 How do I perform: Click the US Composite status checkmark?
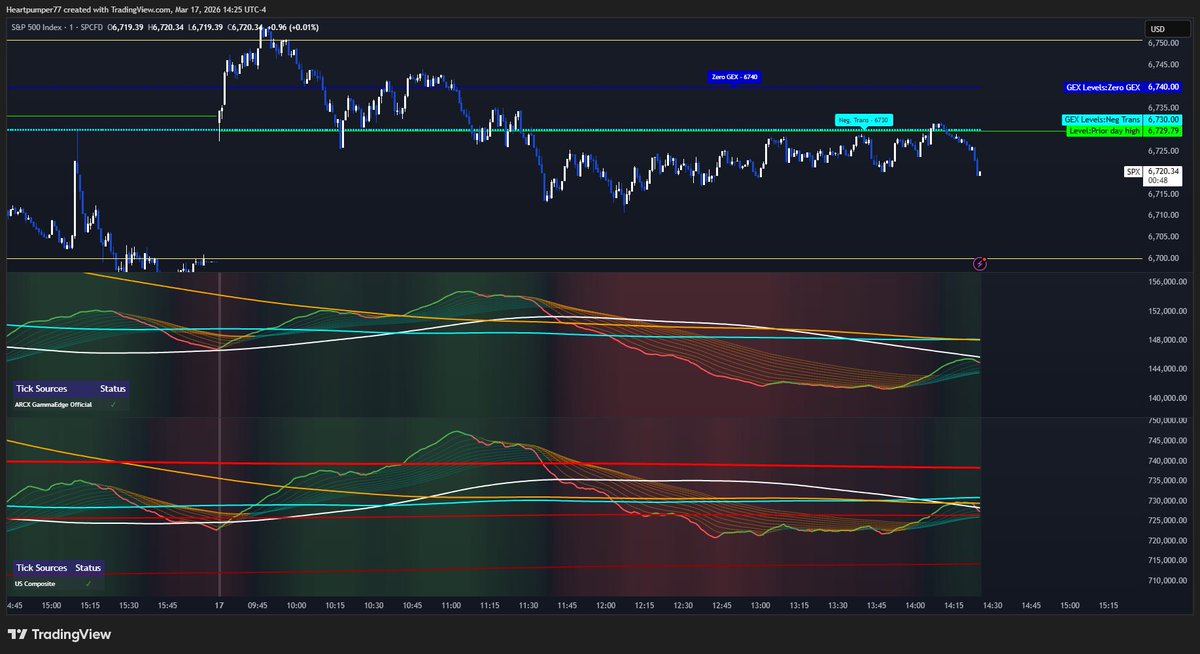point(87,583)
